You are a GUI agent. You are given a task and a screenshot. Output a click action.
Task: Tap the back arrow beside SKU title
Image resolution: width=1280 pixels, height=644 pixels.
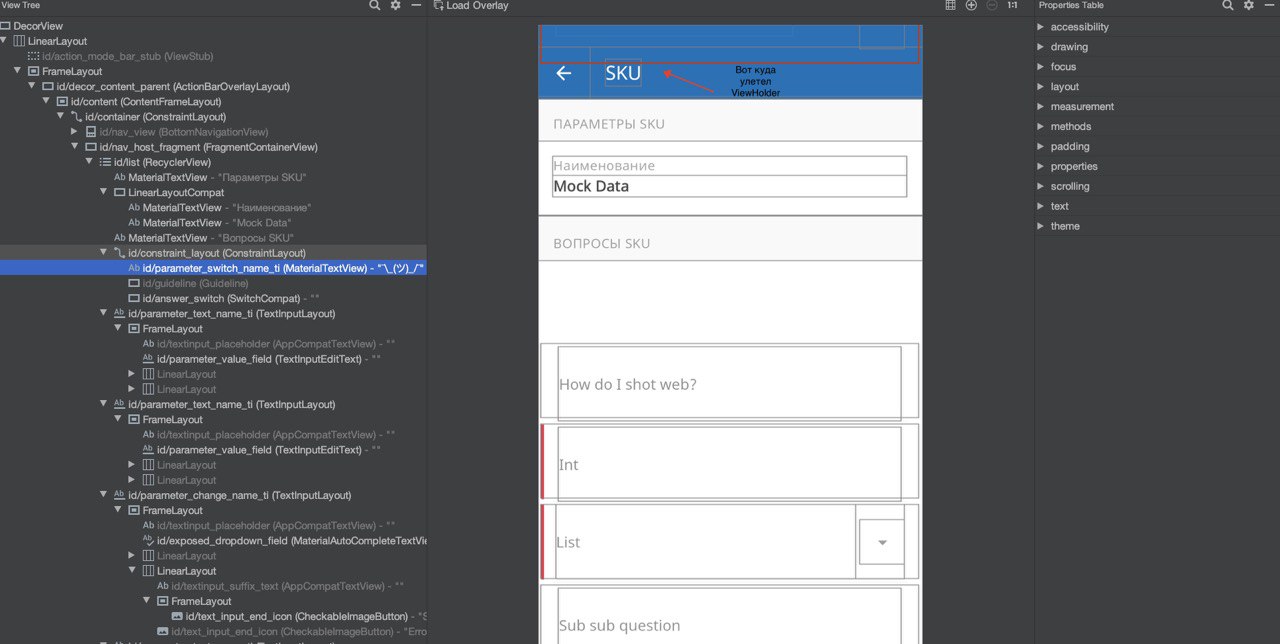[x=564, y=73]
